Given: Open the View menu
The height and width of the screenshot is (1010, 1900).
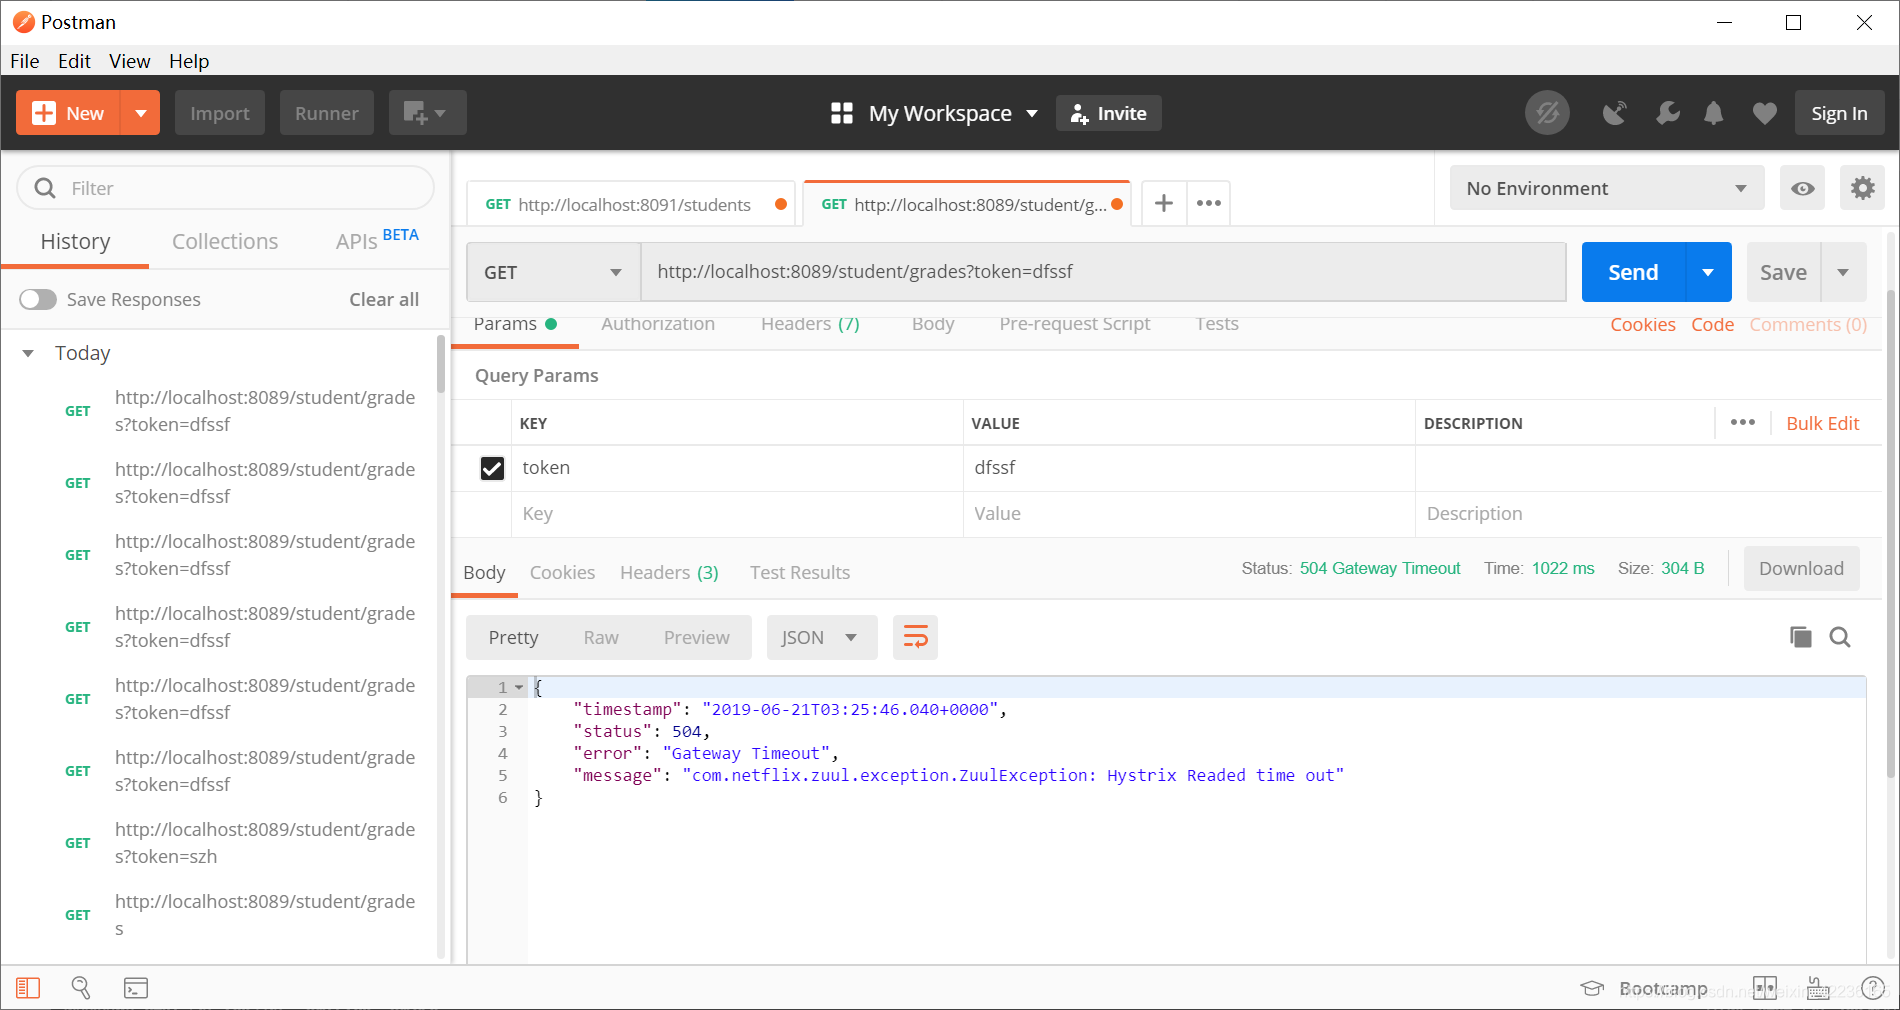Looking at the screenshot, I should pyautogui.click(x=130, y=61).
